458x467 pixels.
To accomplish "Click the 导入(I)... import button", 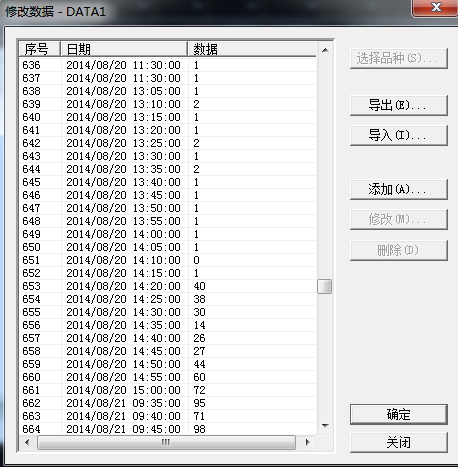I will (398, 135).
